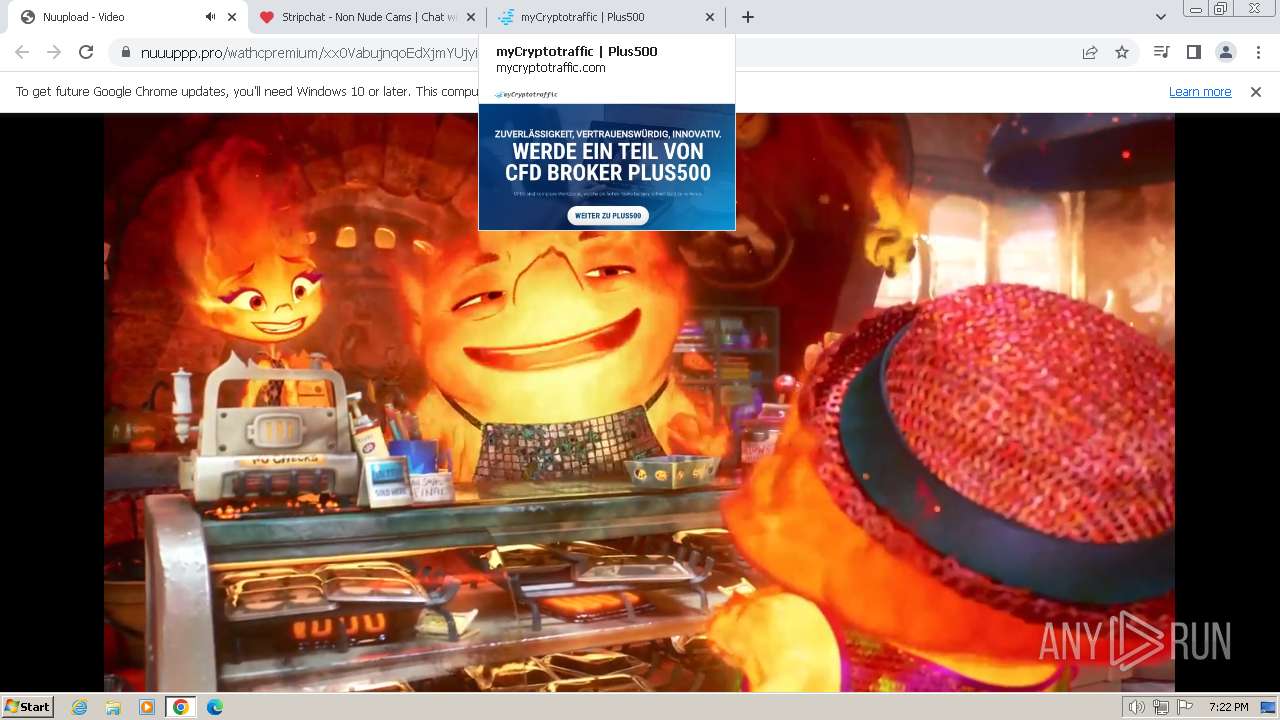Open a new browser tab
1280x720 pixels.
click(x=748, y=17)
